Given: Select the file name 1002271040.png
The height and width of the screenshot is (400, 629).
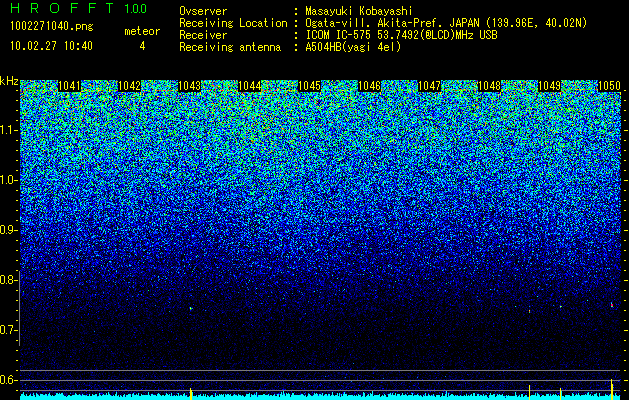Looking at the screenshot, I should 52,27.
